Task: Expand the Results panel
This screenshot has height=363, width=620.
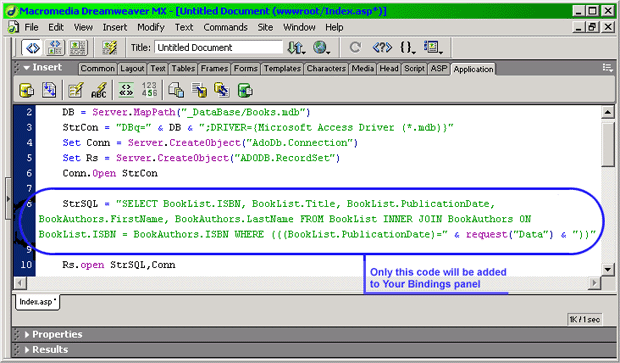Action: click(x=27, y=350)
